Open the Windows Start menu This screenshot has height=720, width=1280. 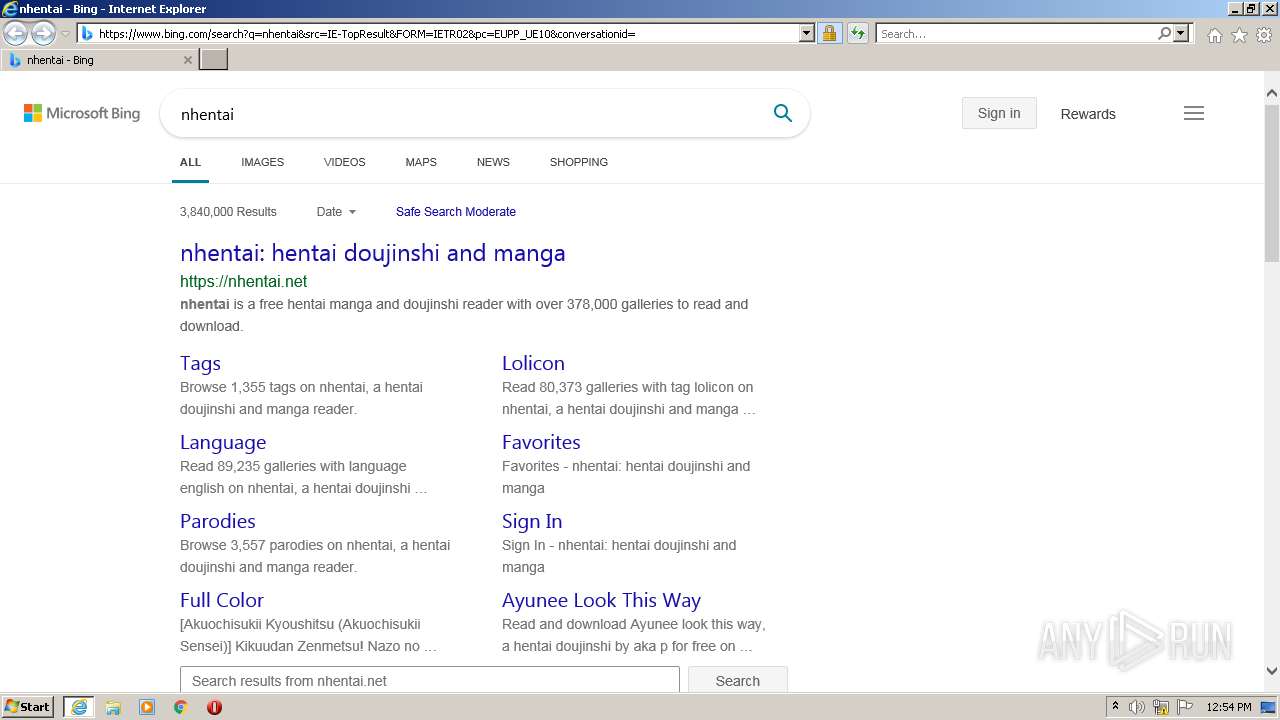(x=28, y=707)
